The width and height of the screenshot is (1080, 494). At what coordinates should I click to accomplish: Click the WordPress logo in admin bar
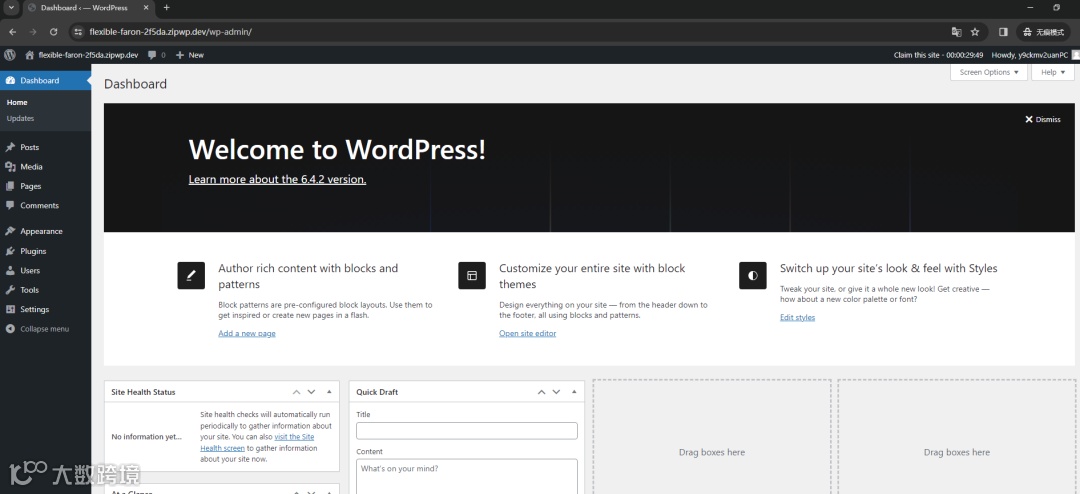(9, 54)
